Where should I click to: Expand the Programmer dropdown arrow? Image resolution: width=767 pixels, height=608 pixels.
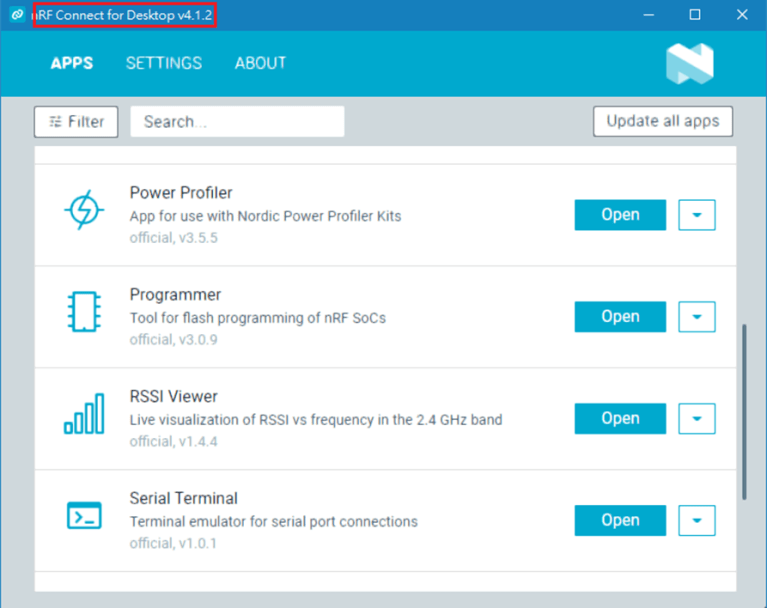[x=697, y=317]
